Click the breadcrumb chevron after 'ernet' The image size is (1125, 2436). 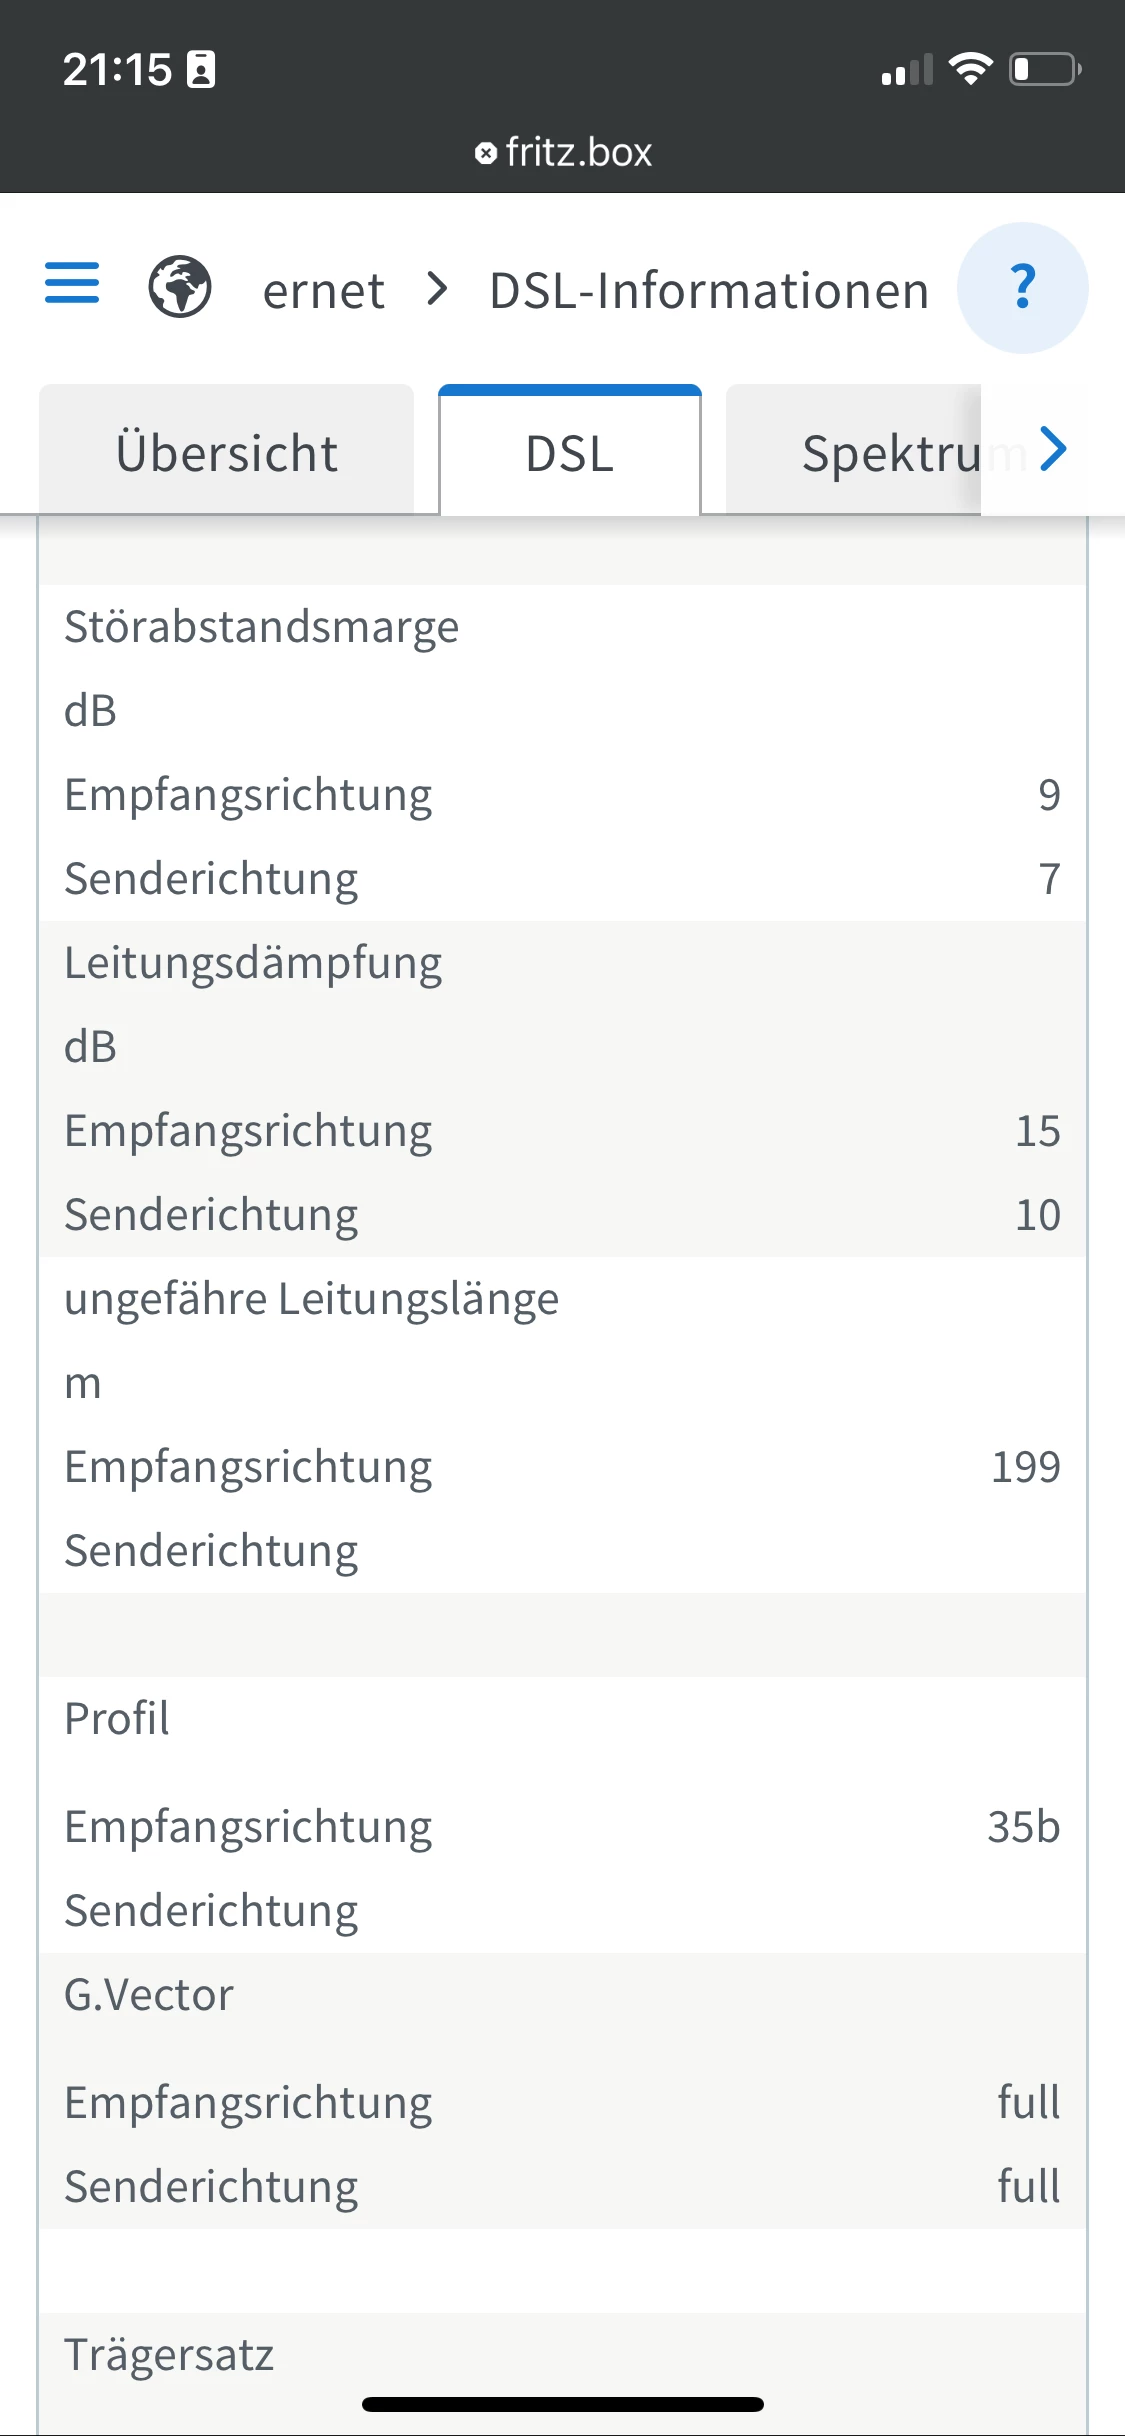tap(437, 290)
